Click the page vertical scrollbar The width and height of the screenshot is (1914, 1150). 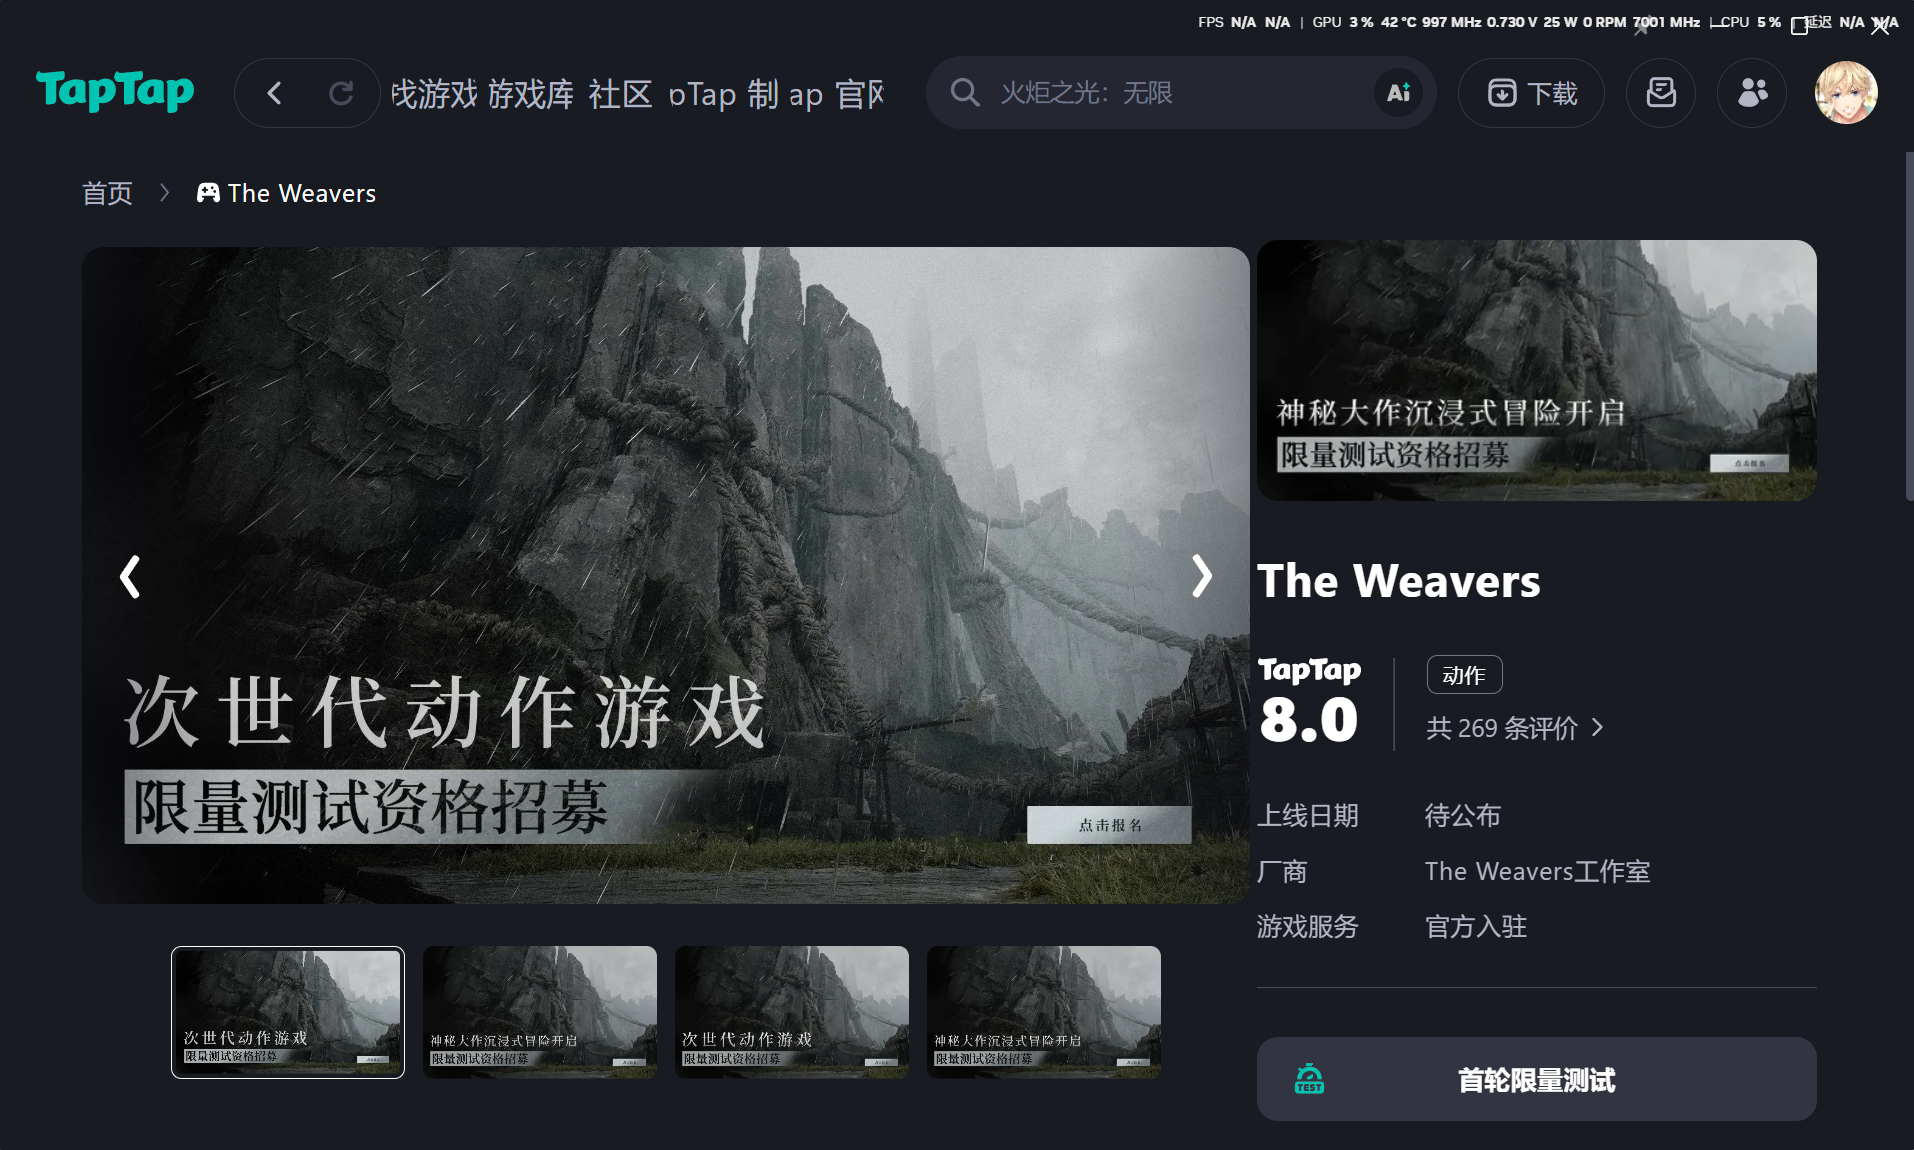pyautogui.click(x=1909, y=326)
